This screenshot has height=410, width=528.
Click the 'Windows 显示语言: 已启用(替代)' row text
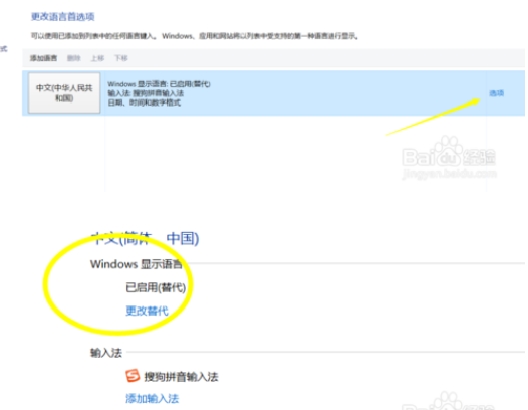click(x=159, y=84)
